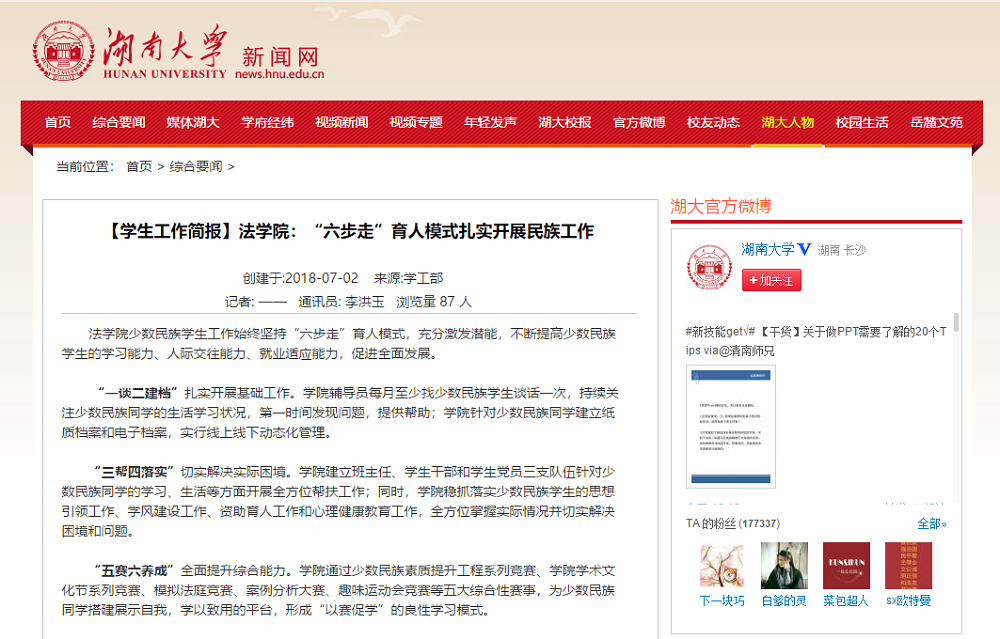Open fan avatar 下一块巧
The height and width of the screenshot is (639, 1000).
click(x=721, y=566)
